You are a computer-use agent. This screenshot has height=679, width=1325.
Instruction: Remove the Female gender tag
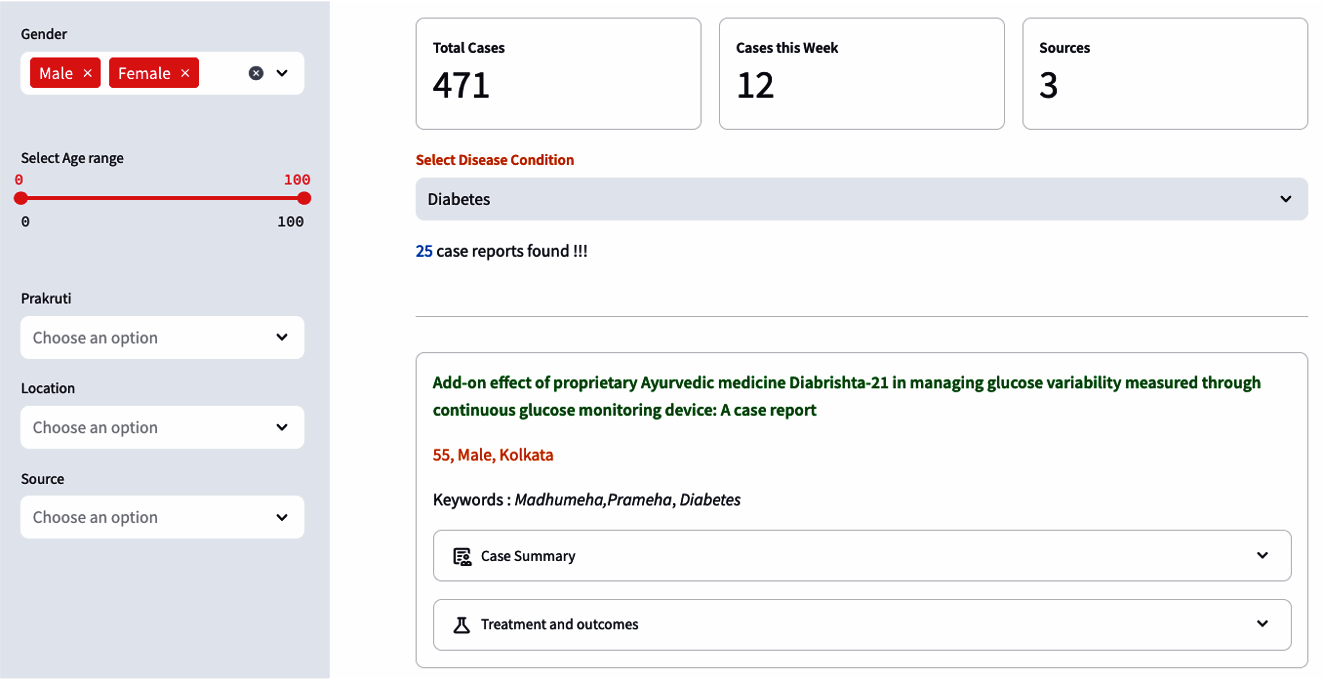coord(185,73)
